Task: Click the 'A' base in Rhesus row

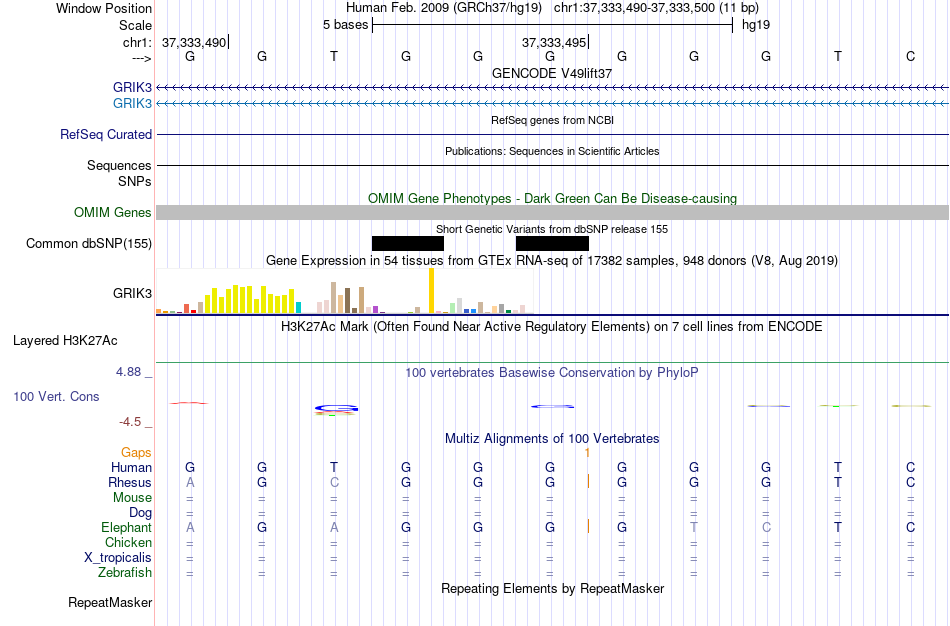Action: (190, 482)
